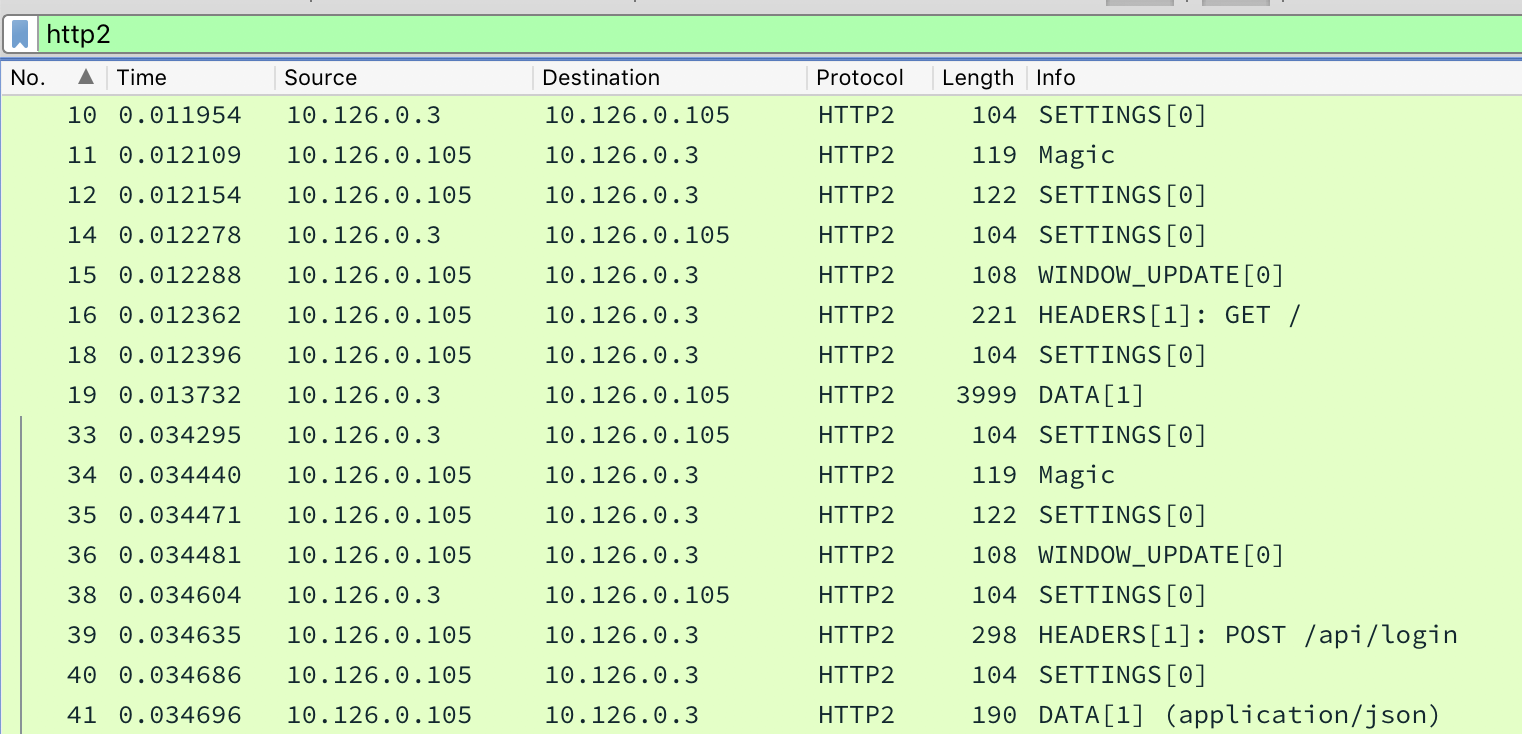The width and height of the screenshot is (1522, 734).
Task: Click length value 3999
Action: pos(986,395)
